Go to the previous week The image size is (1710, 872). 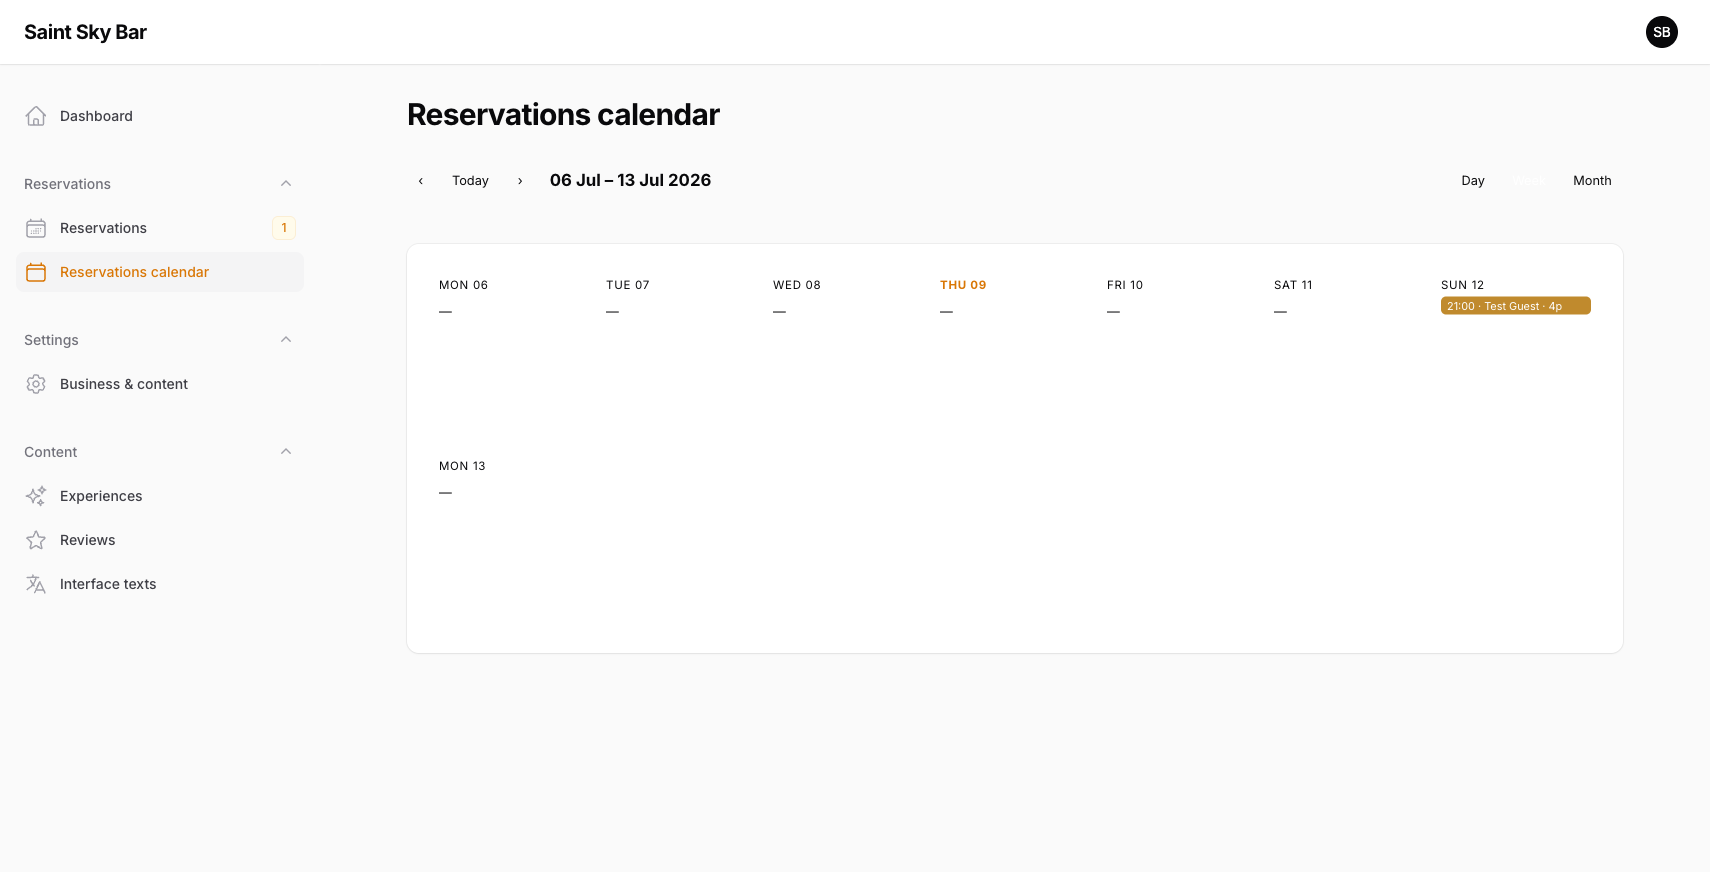[x=421, y=181]
